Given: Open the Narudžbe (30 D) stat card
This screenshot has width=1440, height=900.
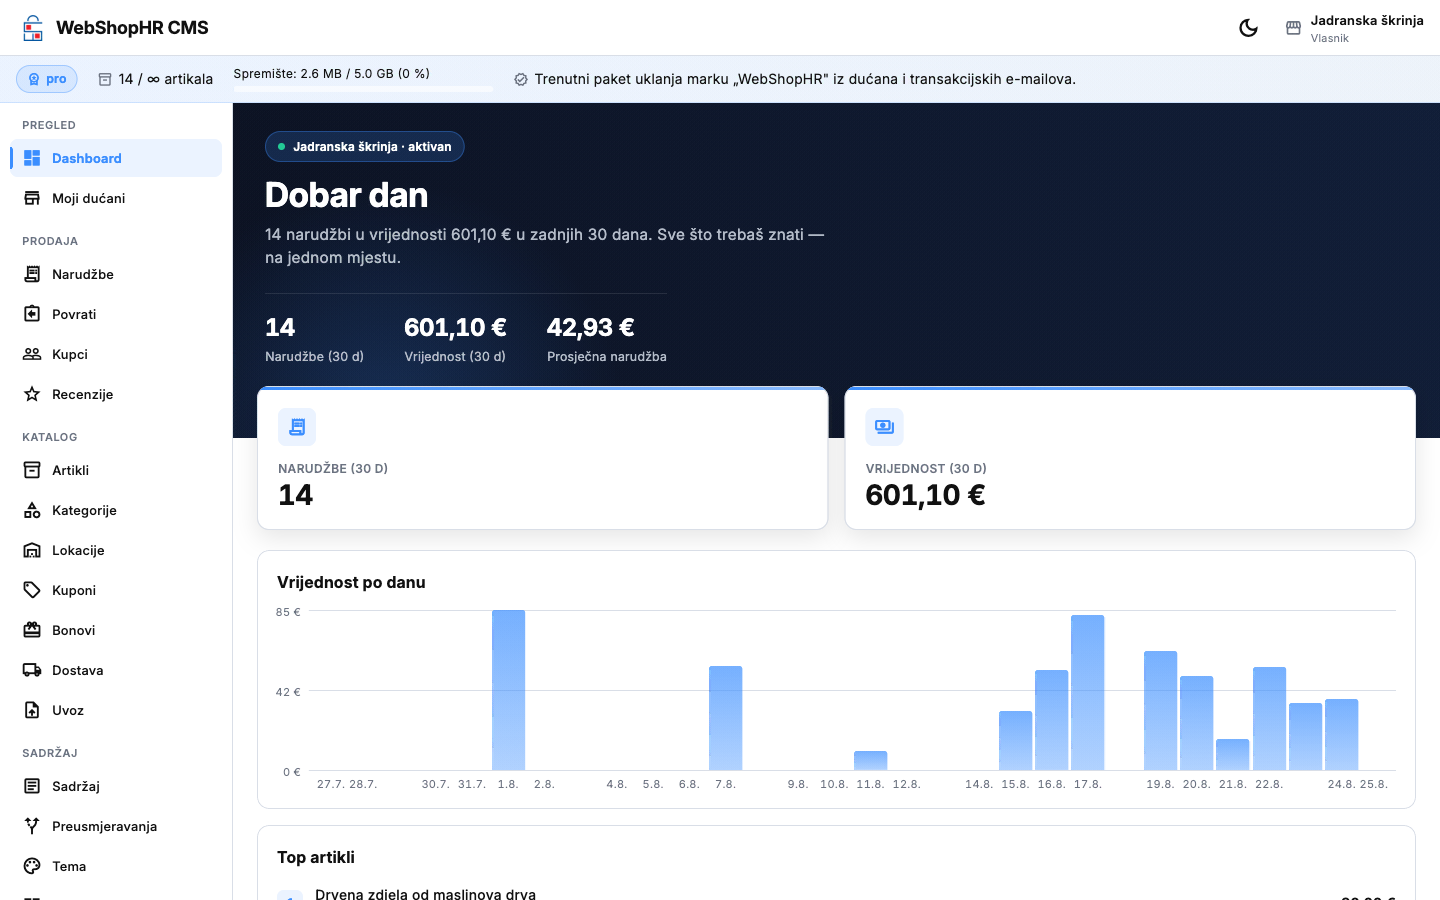Looking at the screenshot, I should click(x=543, y=458).
